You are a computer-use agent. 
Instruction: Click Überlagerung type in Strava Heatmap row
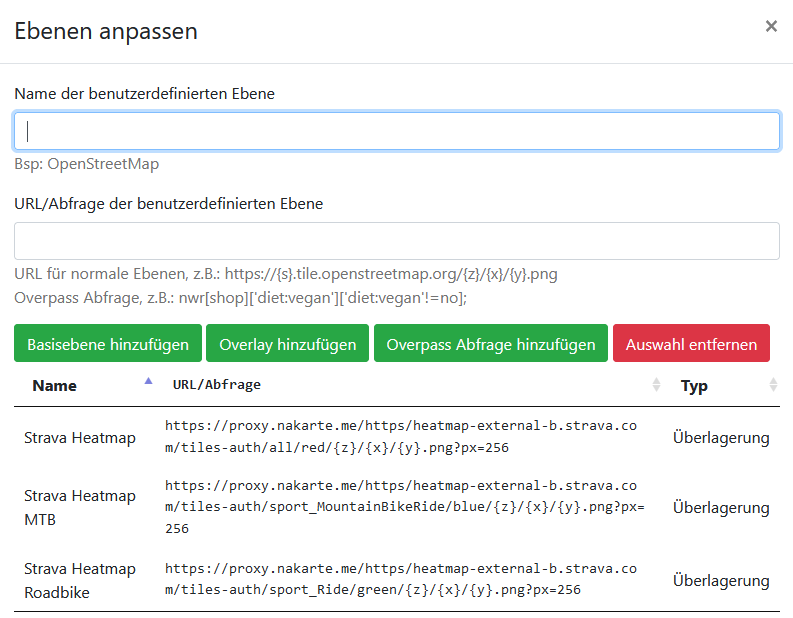coord(721,438)
